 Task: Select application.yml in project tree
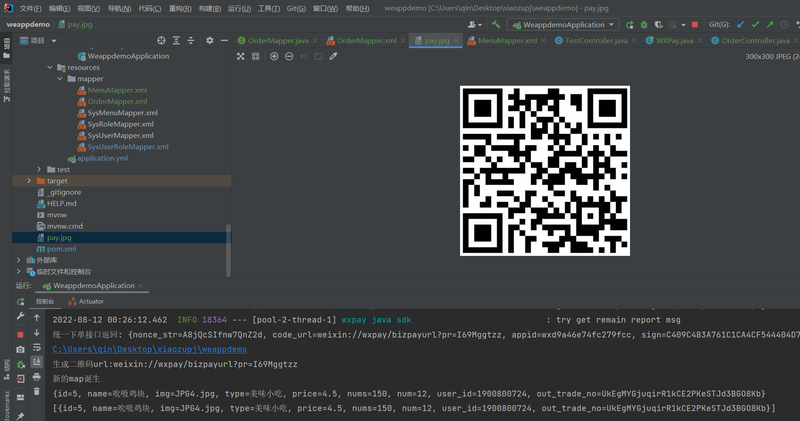(x=103, y=158)
